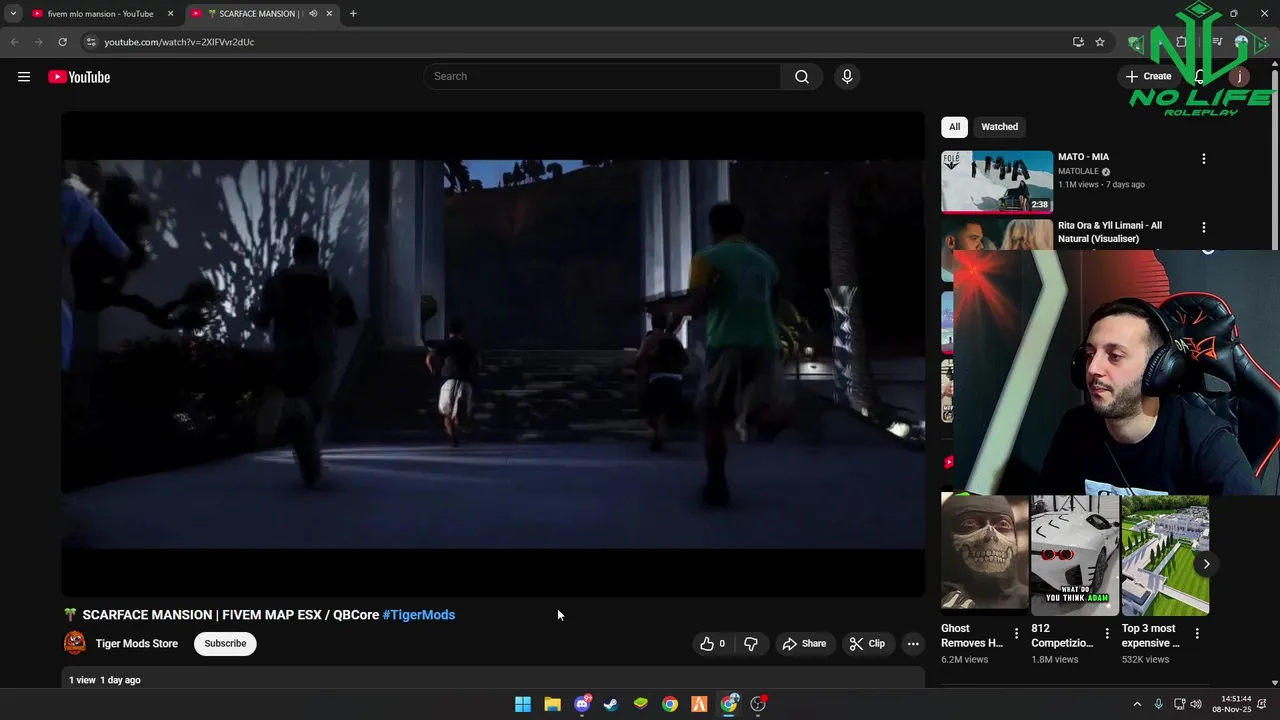Viewport: 1280px width, 720px height.
Task: Open options for MATO - MIA video
Action: click(x=1203, y=159)
